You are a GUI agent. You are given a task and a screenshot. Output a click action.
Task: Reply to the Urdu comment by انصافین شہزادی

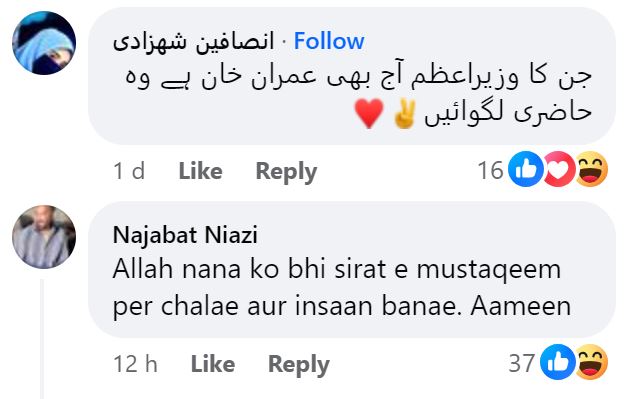point(286,172)
